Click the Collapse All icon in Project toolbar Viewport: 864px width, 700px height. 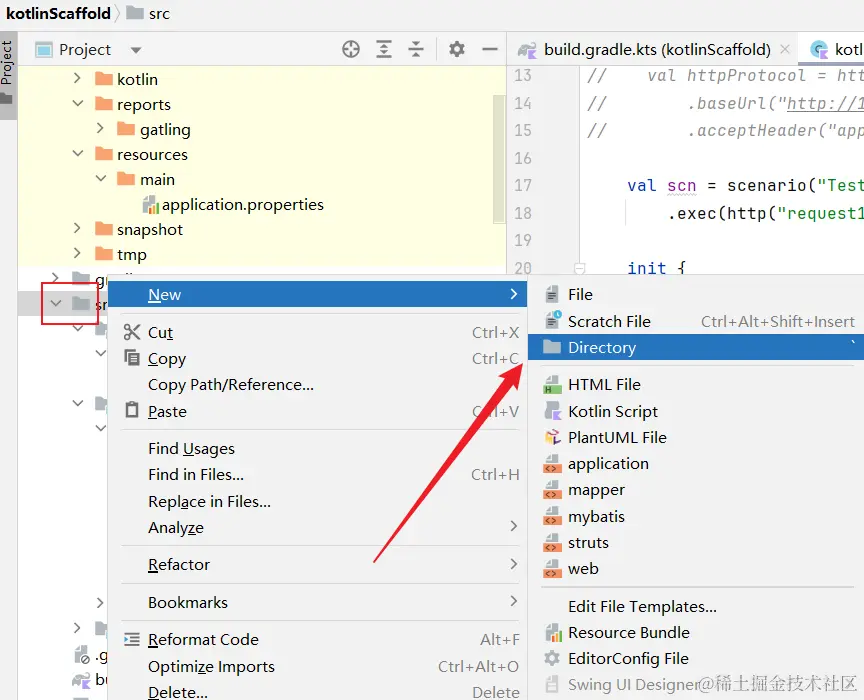tap(416, 50)
